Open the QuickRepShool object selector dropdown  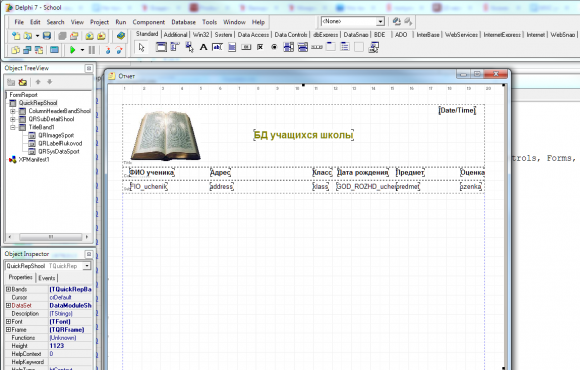click(x=87, y=266)
